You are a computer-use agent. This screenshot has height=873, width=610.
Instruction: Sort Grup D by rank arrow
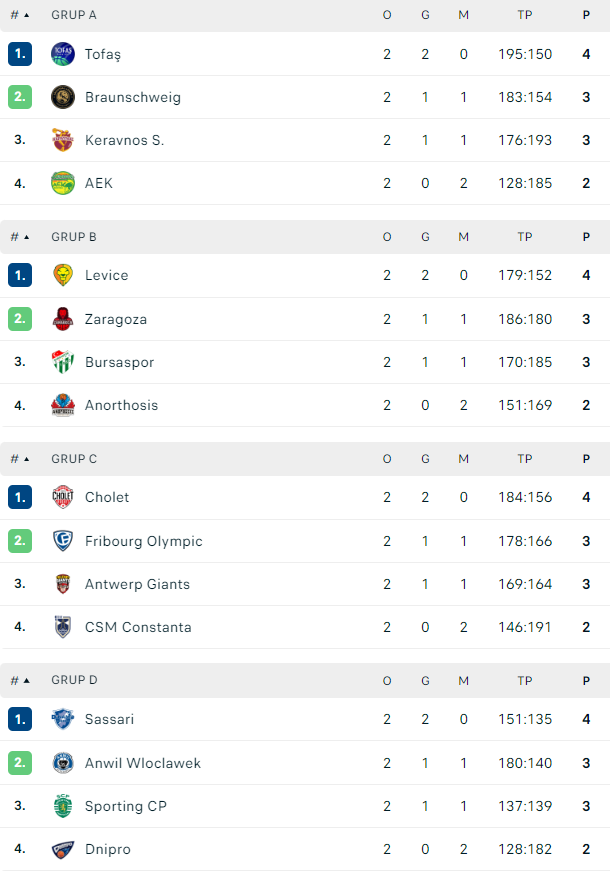click(20, 680)
